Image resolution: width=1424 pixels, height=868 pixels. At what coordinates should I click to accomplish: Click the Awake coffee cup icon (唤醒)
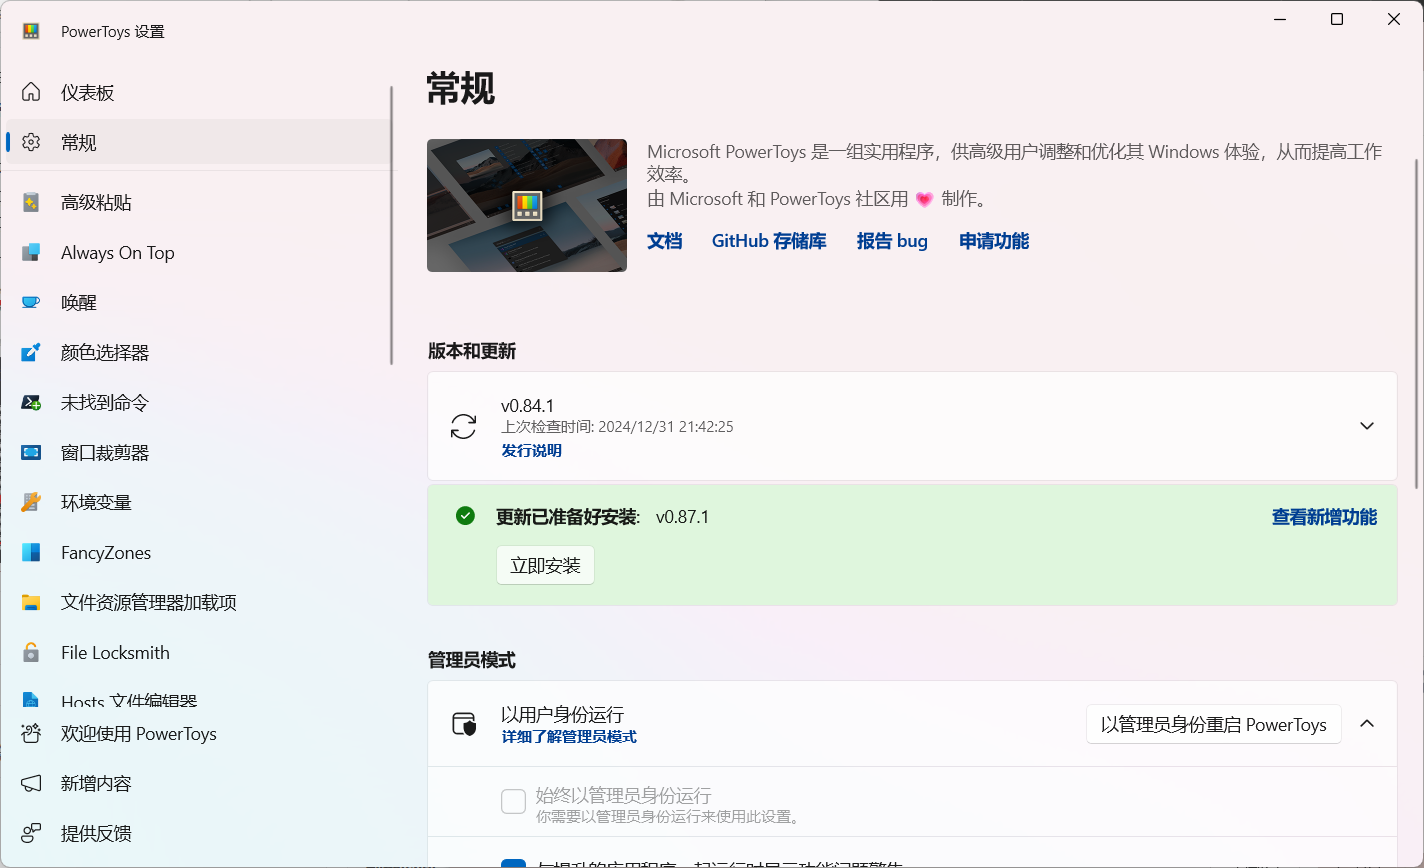(x=31, y=302)
